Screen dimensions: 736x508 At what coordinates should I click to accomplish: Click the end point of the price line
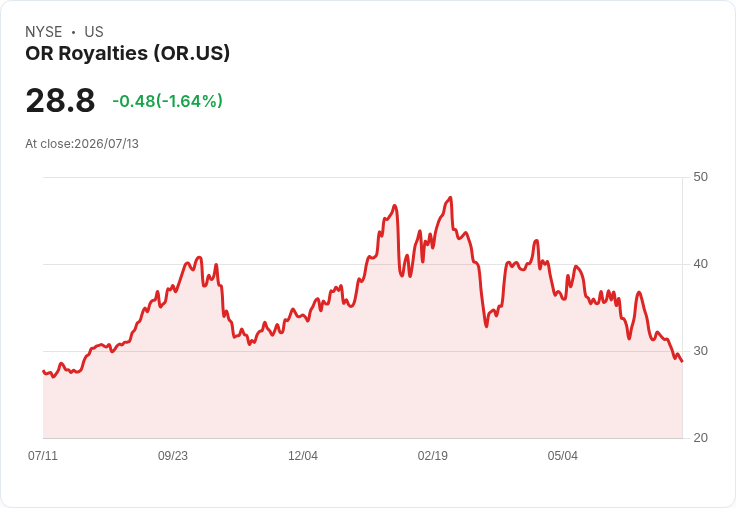click(x=682, y=361)
